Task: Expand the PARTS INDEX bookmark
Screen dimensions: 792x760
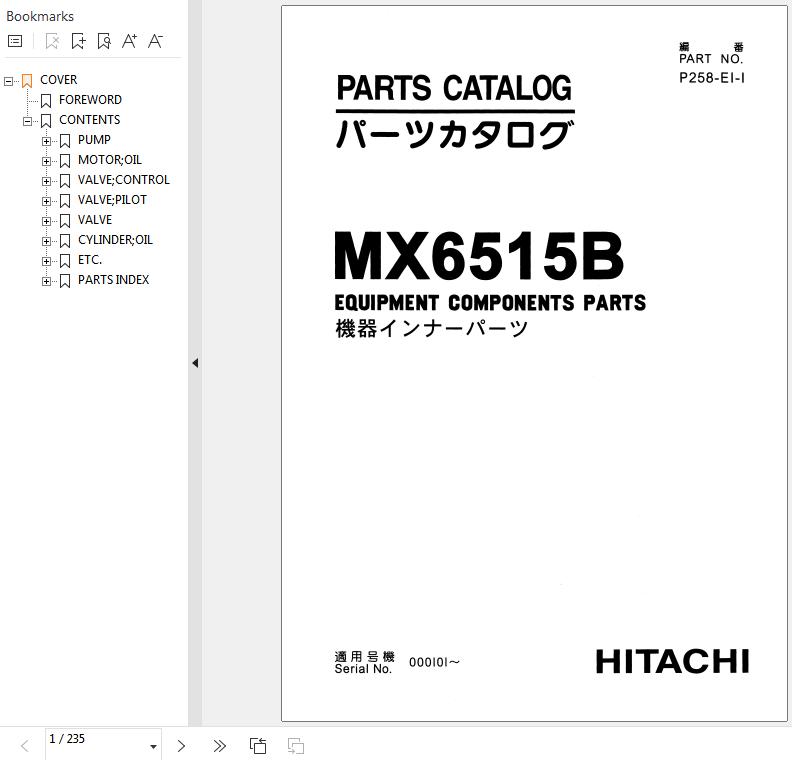Action: 46,281
